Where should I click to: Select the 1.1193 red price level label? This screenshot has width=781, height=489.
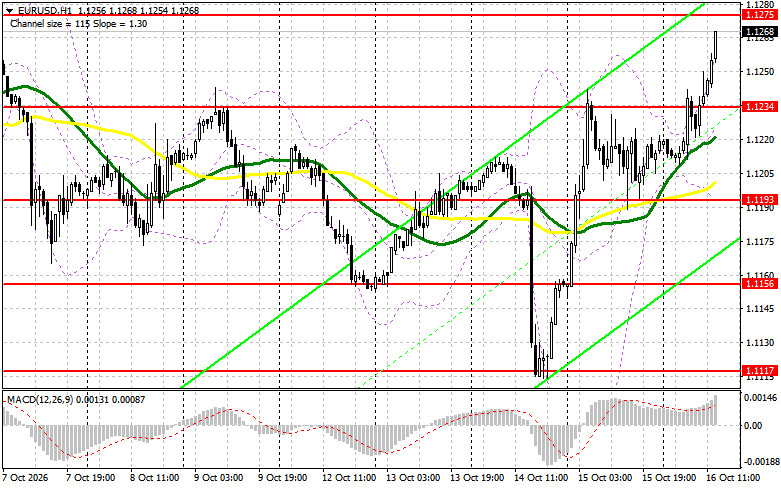tap(760, 200)
